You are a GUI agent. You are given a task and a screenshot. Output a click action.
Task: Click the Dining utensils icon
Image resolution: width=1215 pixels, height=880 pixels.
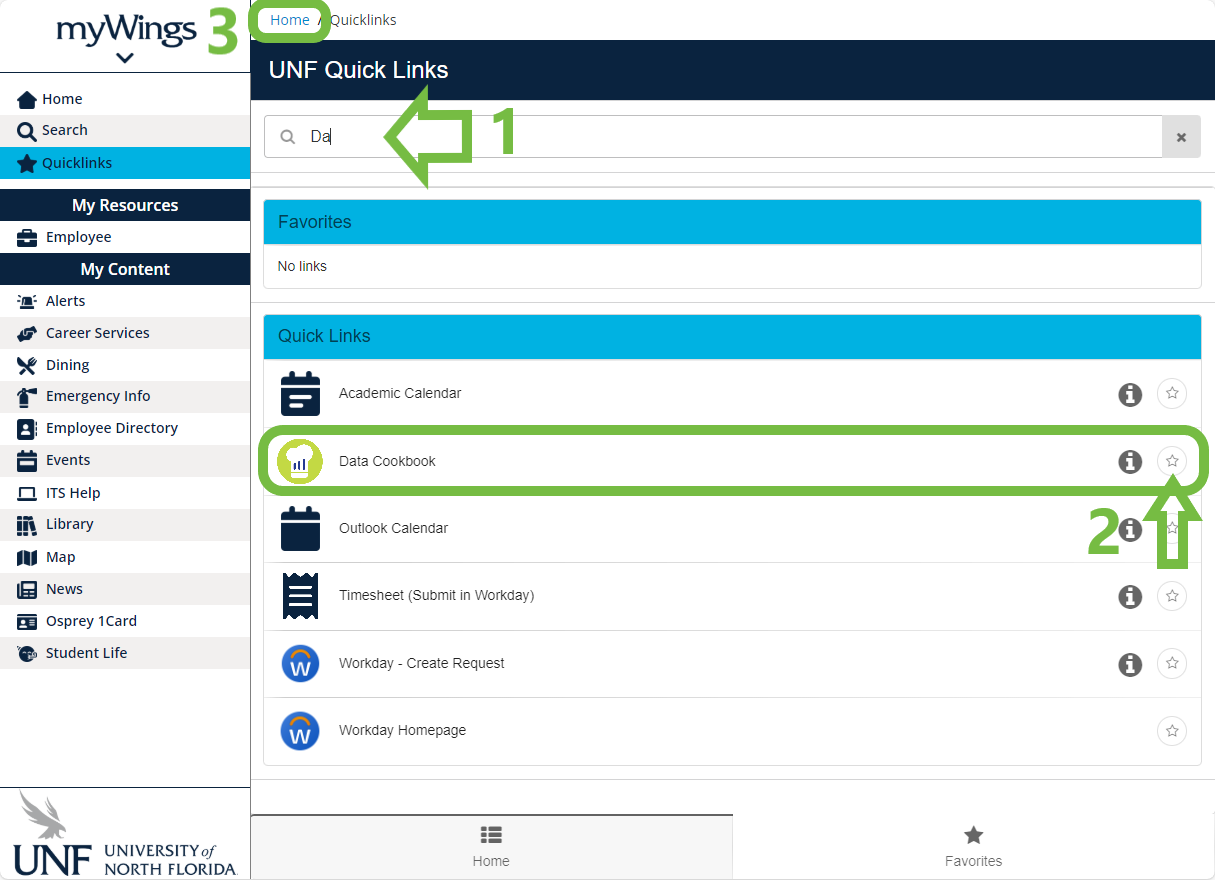[x=27, y=365]
